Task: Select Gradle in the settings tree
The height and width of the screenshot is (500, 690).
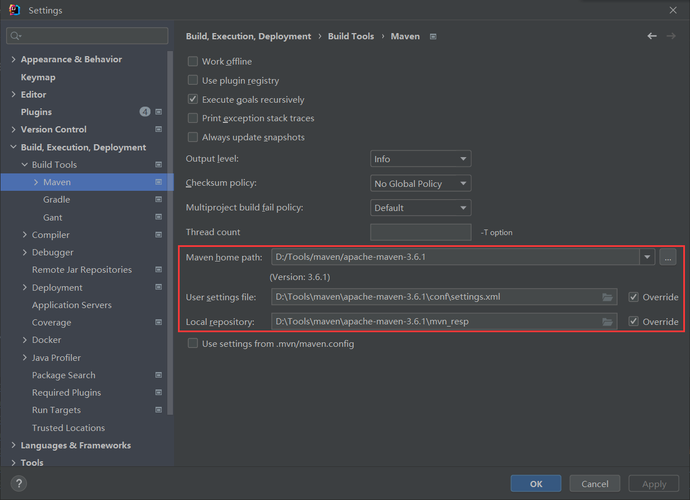Action: click(x=56, y=200)
